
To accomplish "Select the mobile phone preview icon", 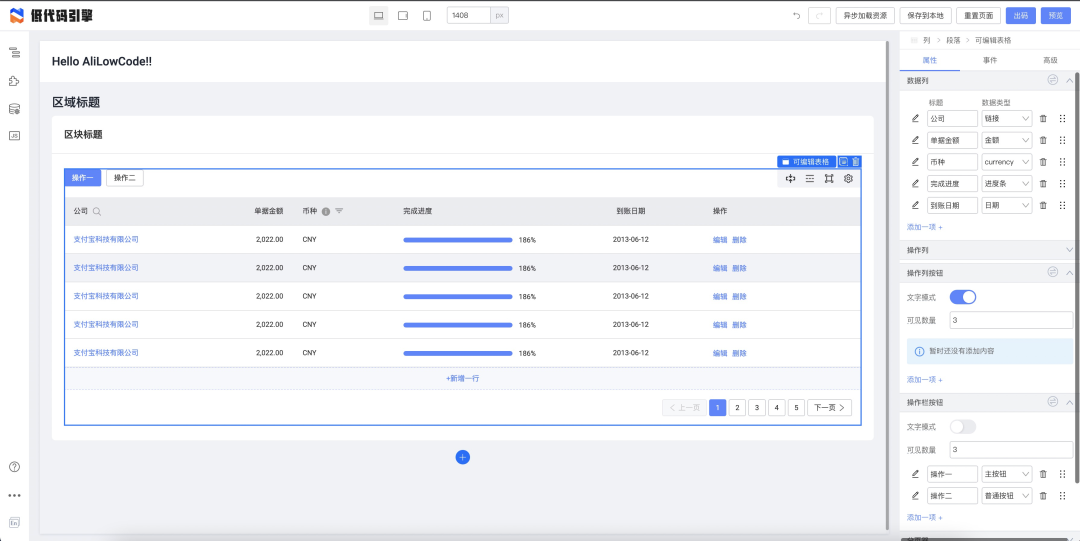I will pos(427,15).
